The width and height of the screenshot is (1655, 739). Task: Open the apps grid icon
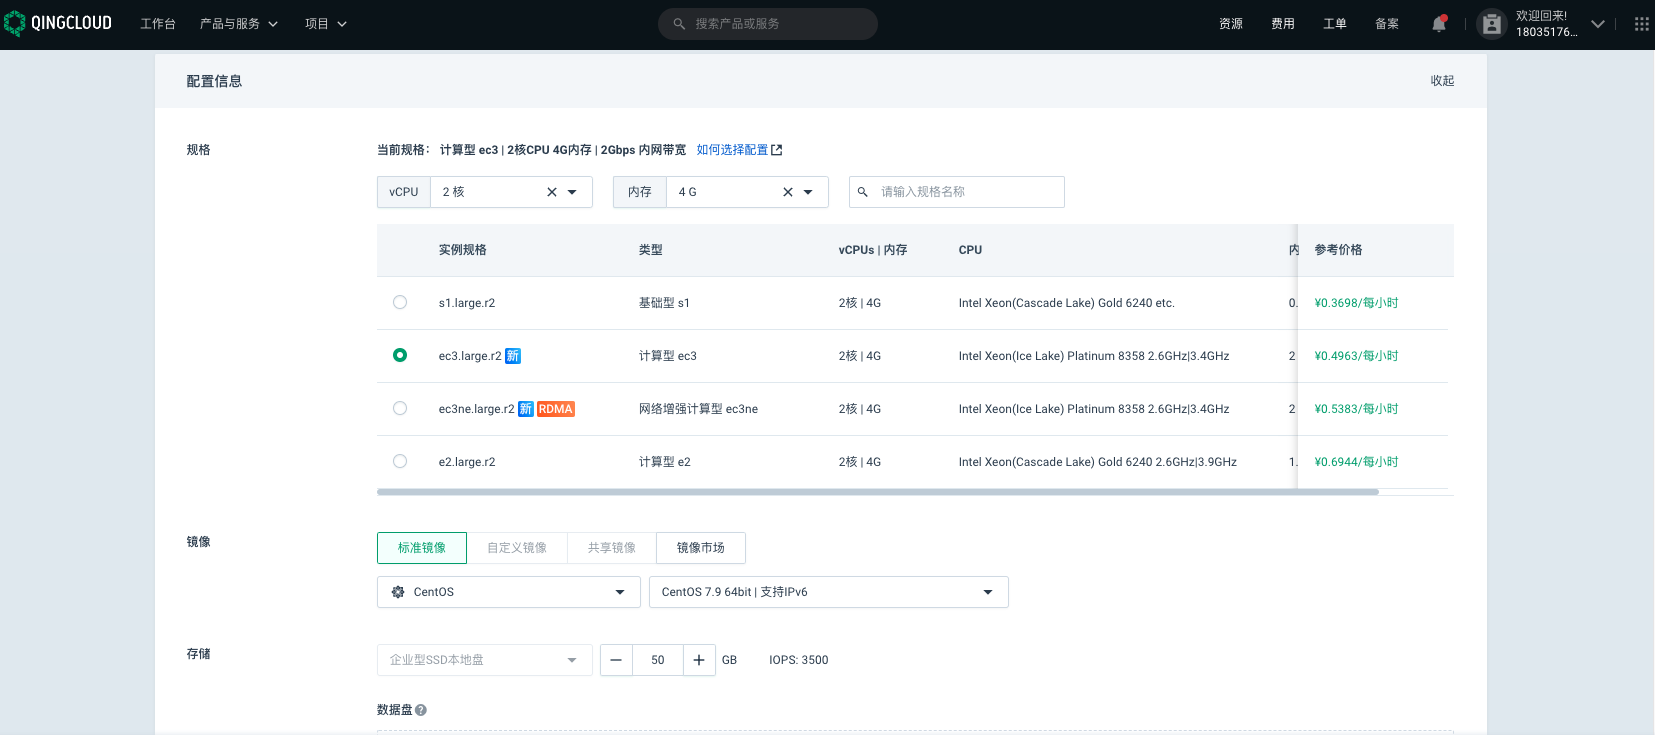click(1641, 24)
